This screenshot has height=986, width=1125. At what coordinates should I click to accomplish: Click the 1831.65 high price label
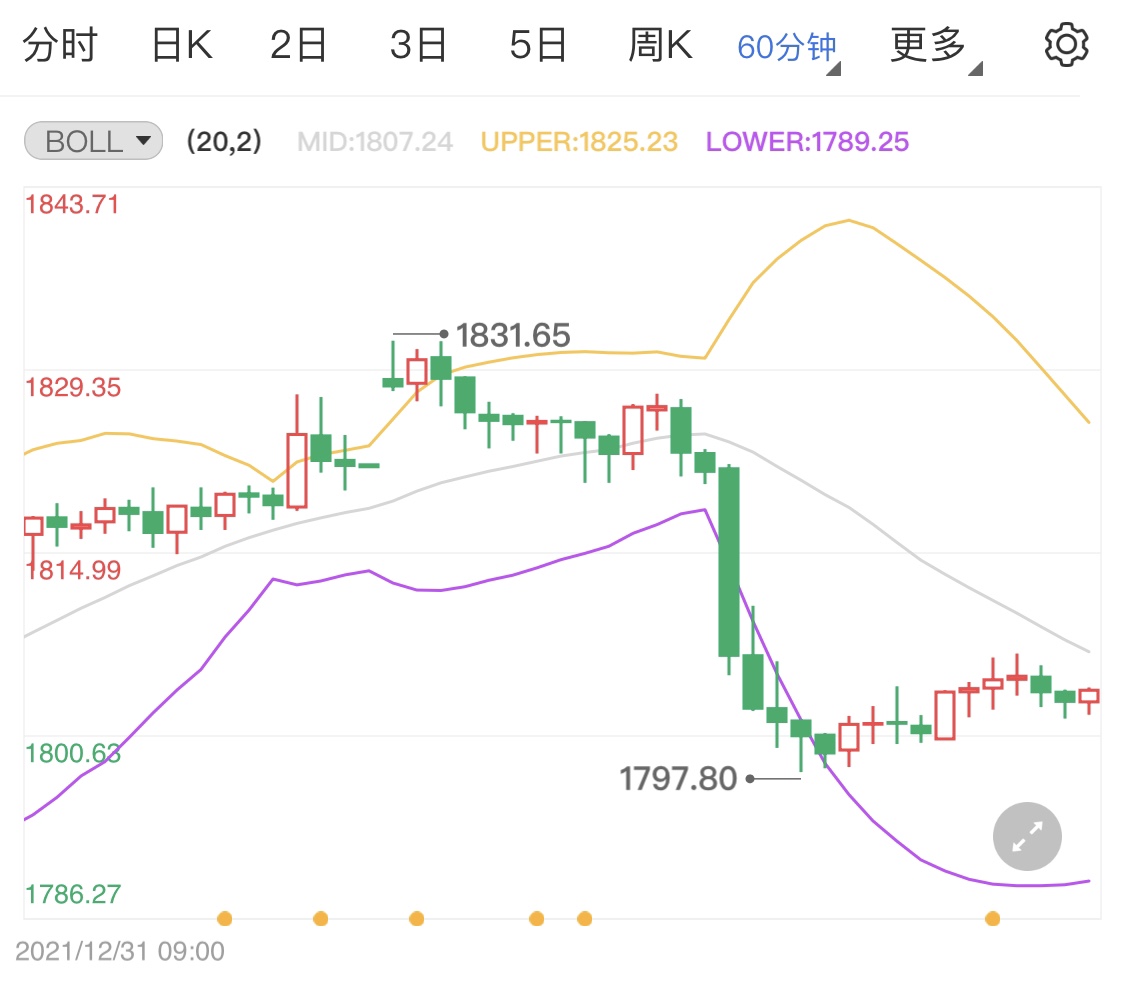click(x=513, y=335)
